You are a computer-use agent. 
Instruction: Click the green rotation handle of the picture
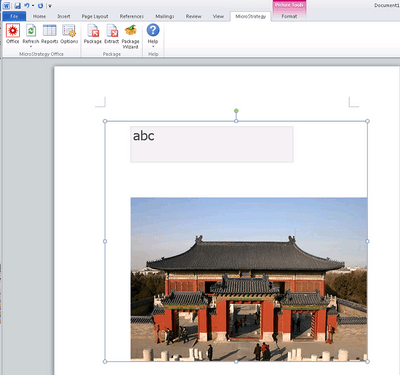(x=236, y=111)
